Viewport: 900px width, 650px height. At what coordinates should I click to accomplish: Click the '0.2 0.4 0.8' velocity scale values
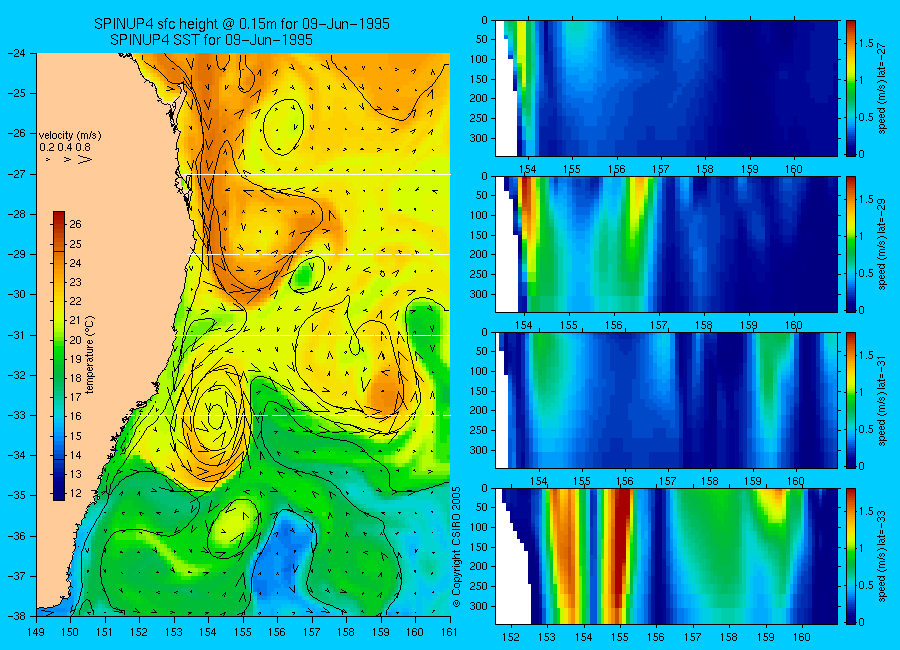point(65,148)
